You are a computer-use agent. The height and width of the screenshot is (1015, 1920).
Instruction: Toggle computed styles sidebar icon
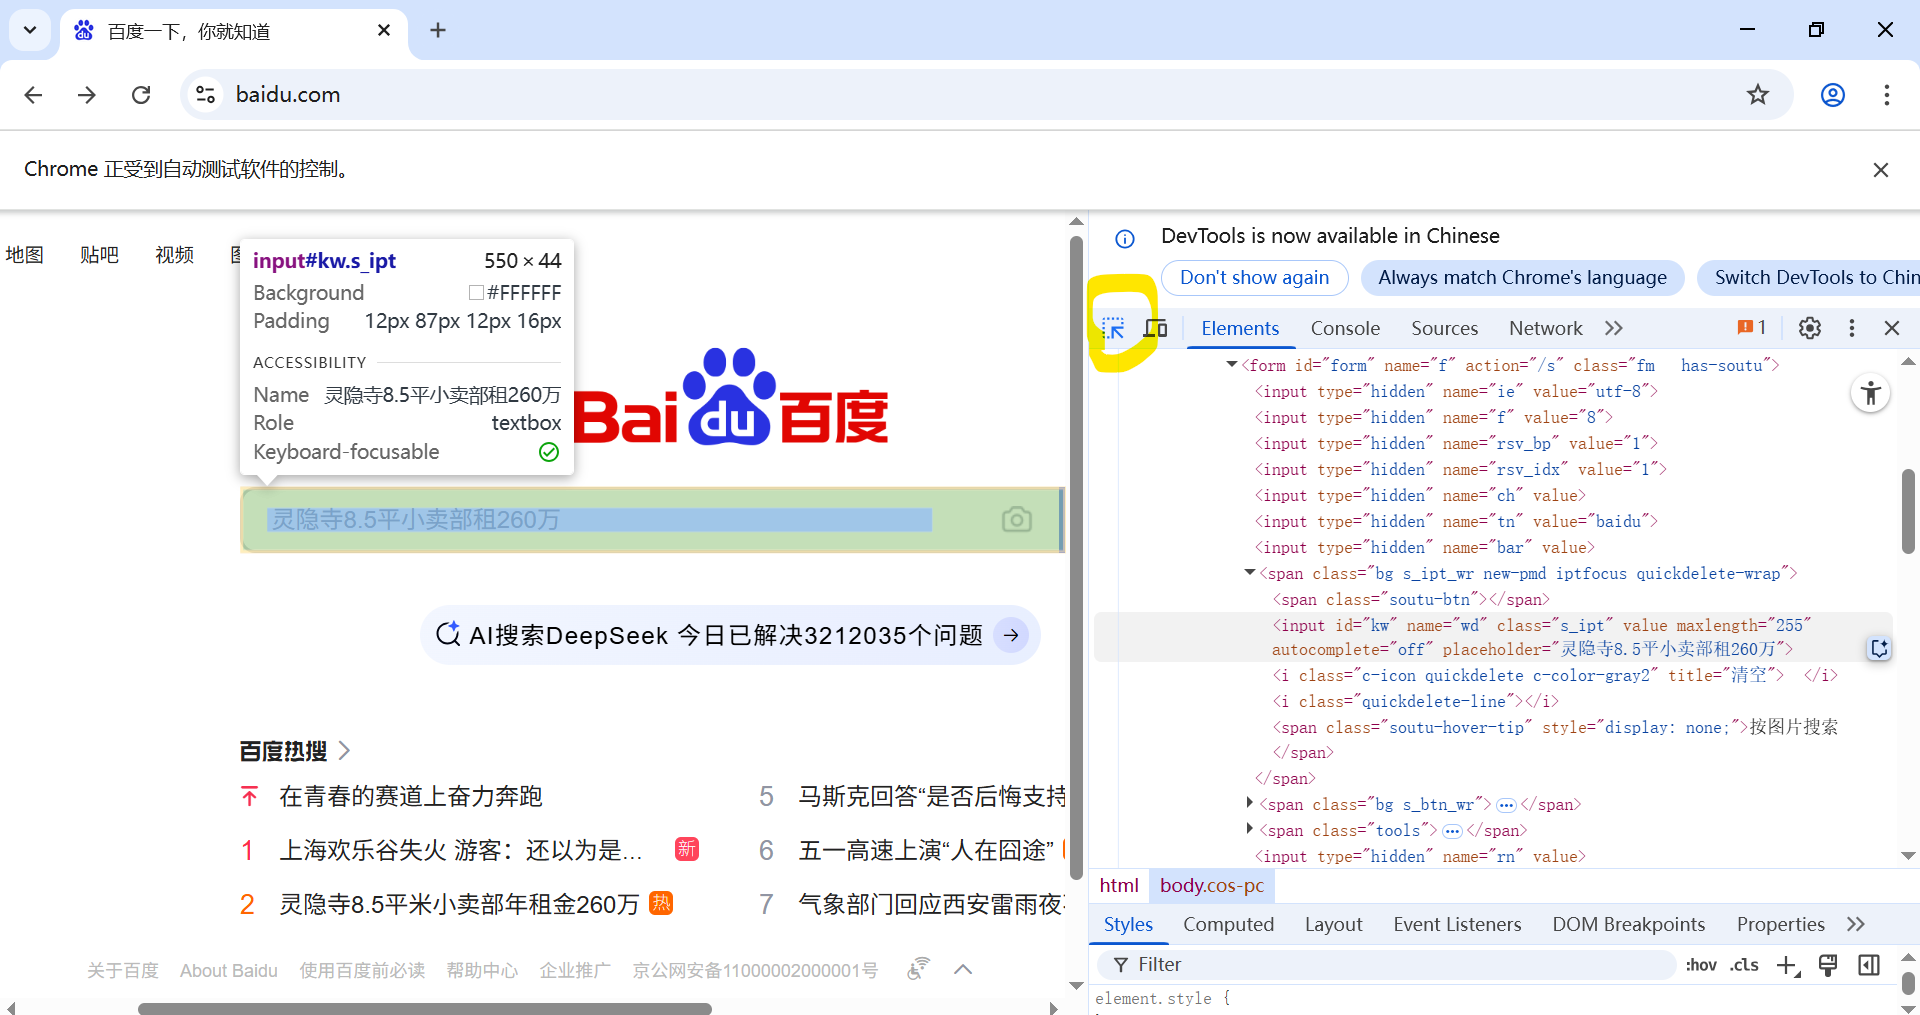pyautogui.click(x=1869, y=965)
